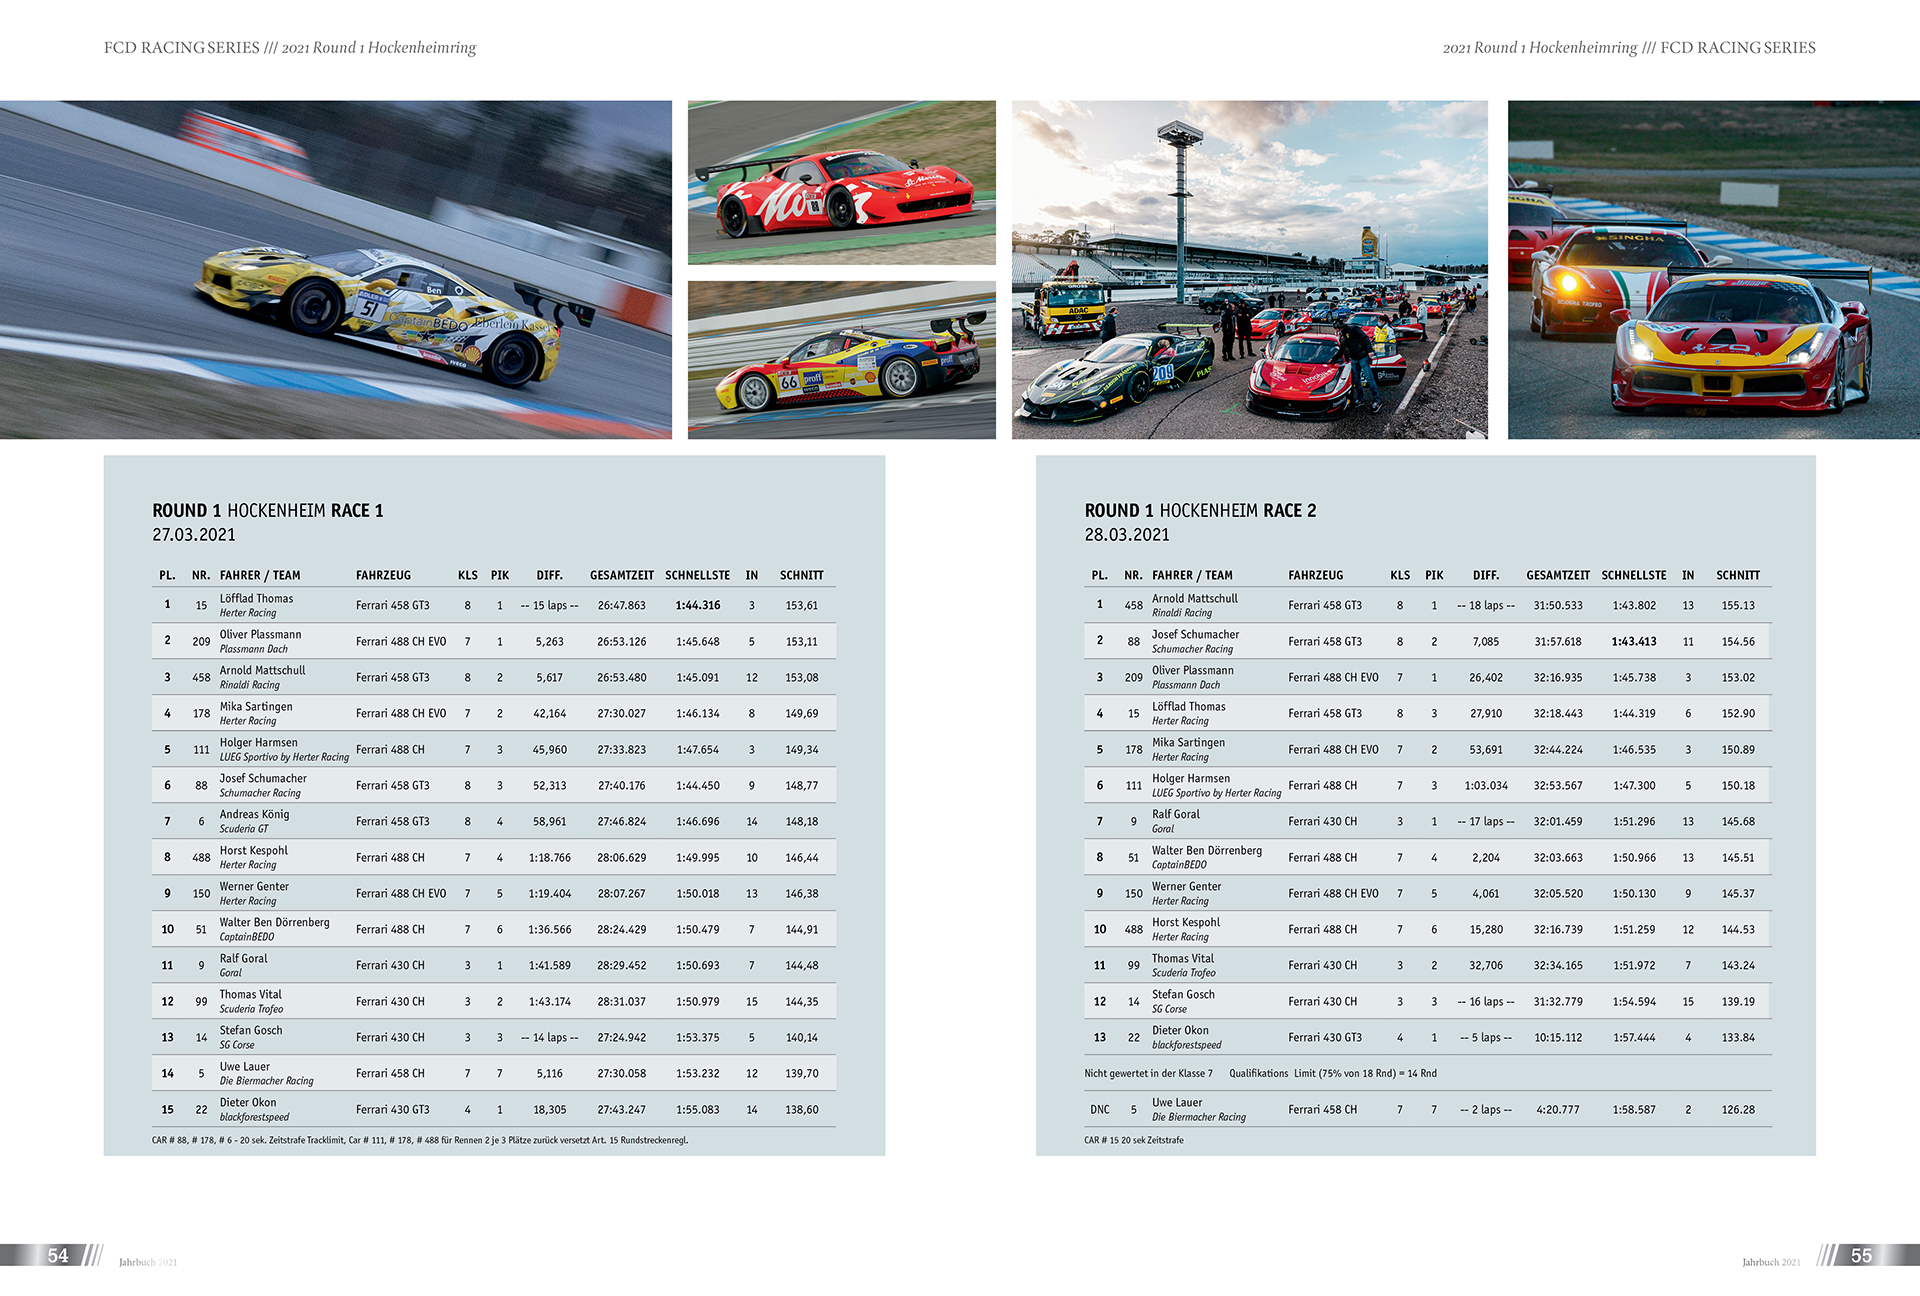Click the number 66 Ferrari photo
Image resolution: width=1920 pixels, height=1296 pixels.
841,360
